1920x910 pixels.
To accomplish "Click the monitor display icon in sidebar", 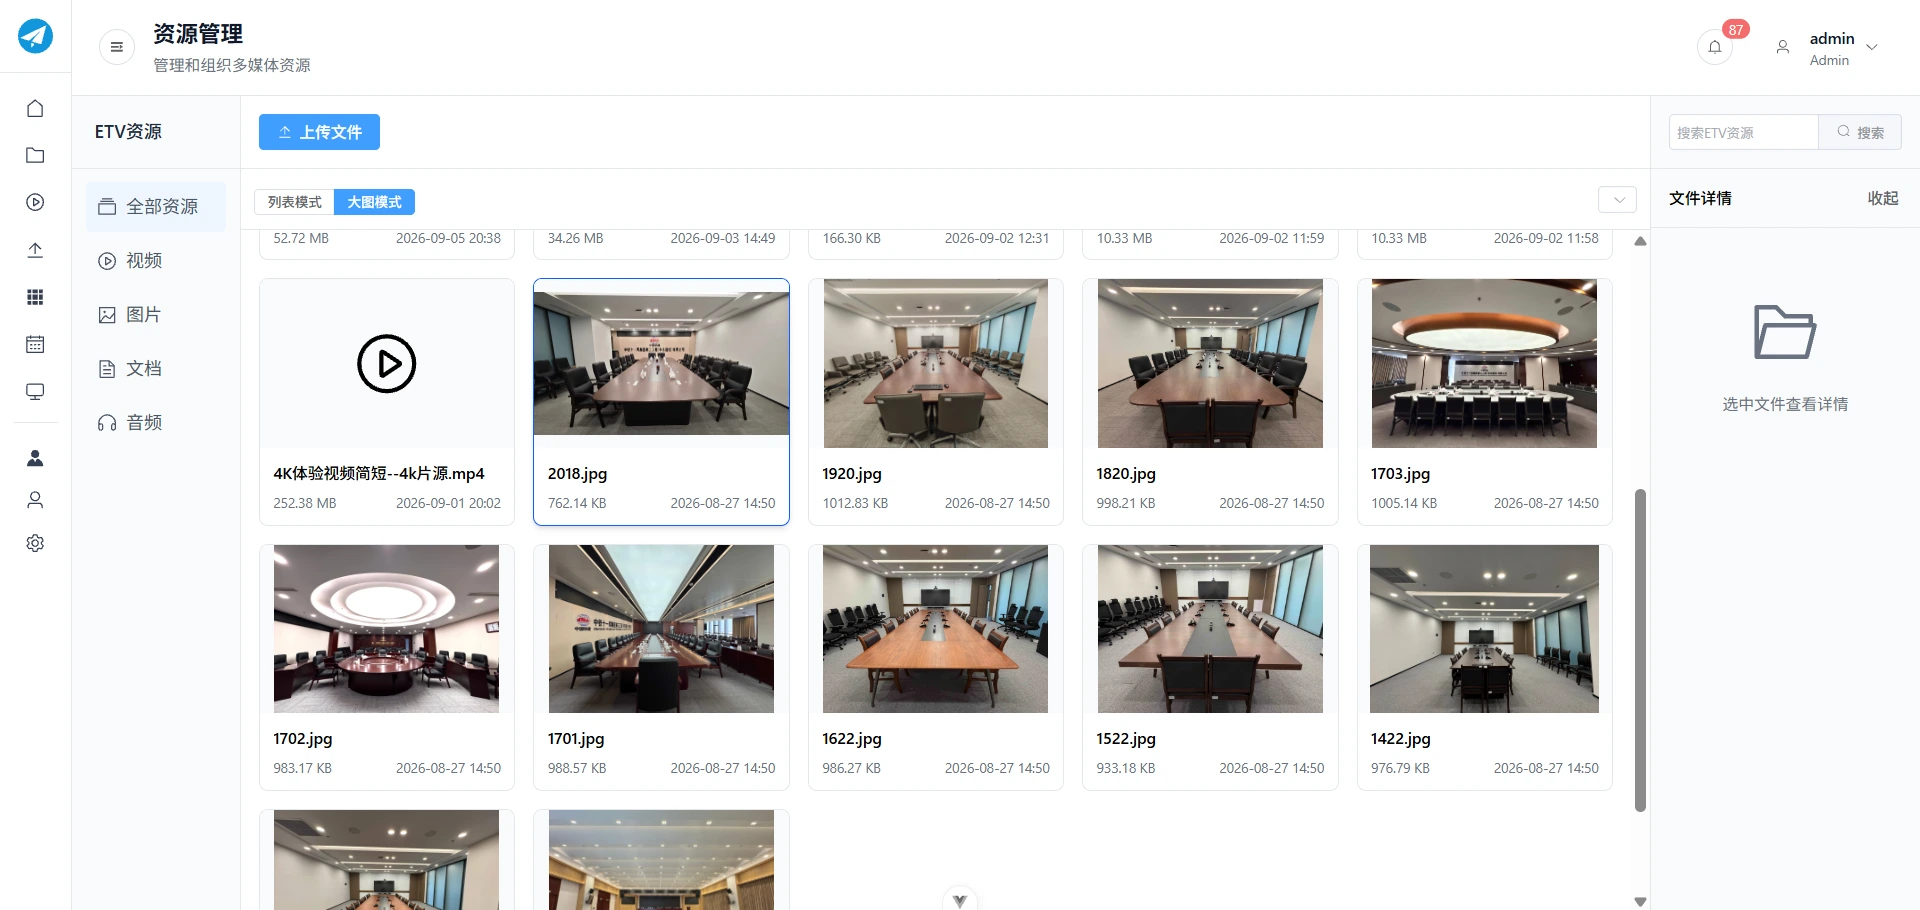I will 35,392.
